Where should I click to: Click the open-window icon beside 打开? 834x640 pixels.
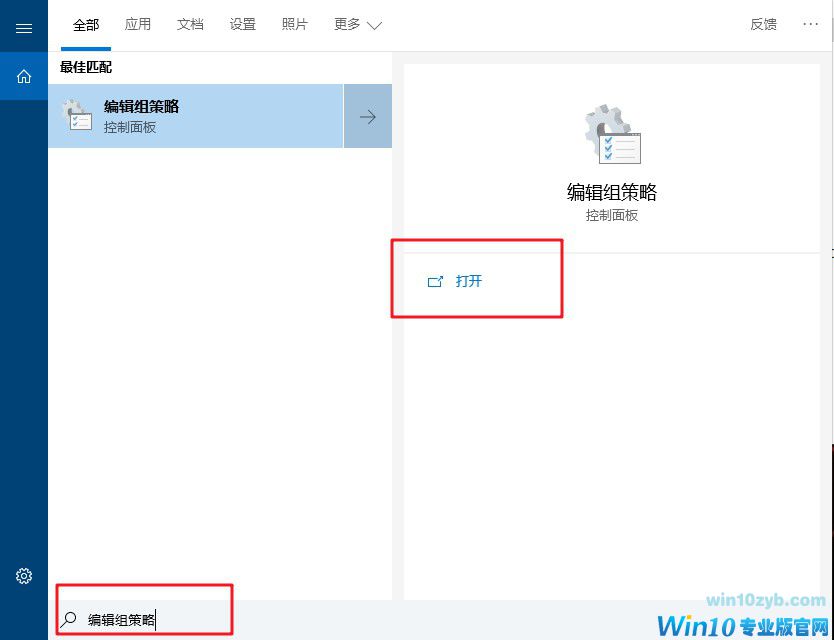[435, 281]
